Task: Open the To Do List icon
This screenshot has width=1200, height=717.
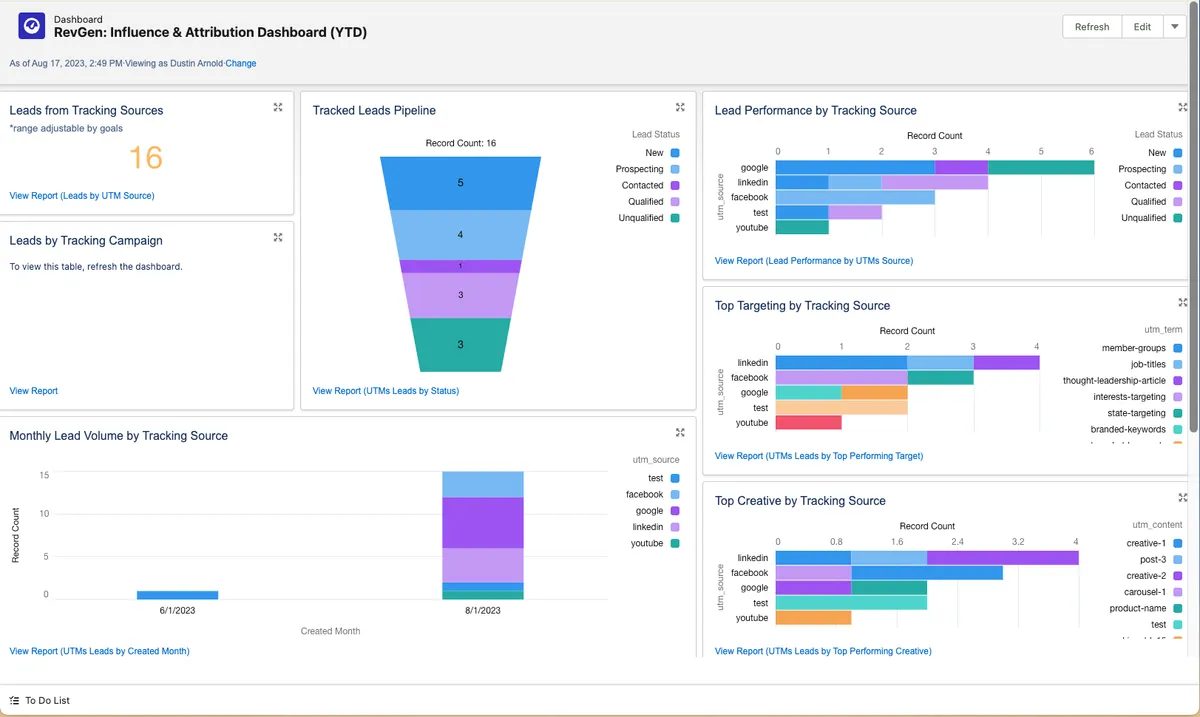Action: click(14, 701)
